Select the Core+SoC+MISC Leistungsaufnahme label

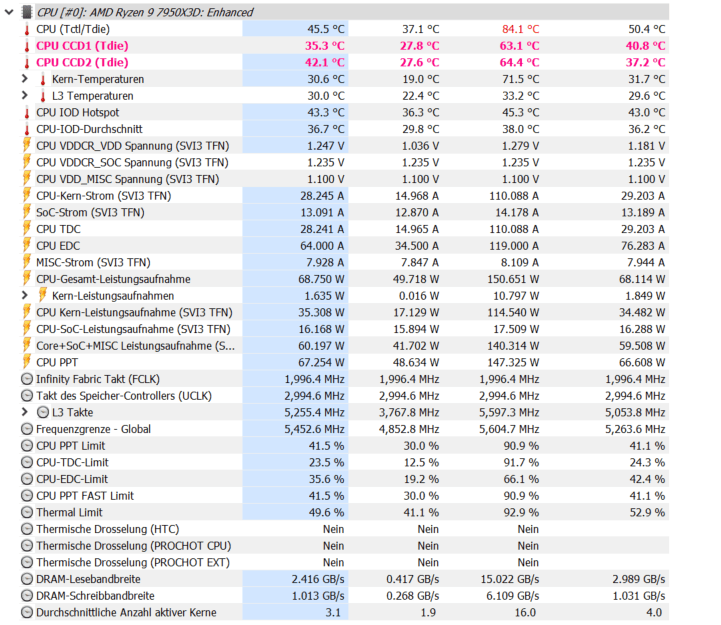(x=136, y=346)
